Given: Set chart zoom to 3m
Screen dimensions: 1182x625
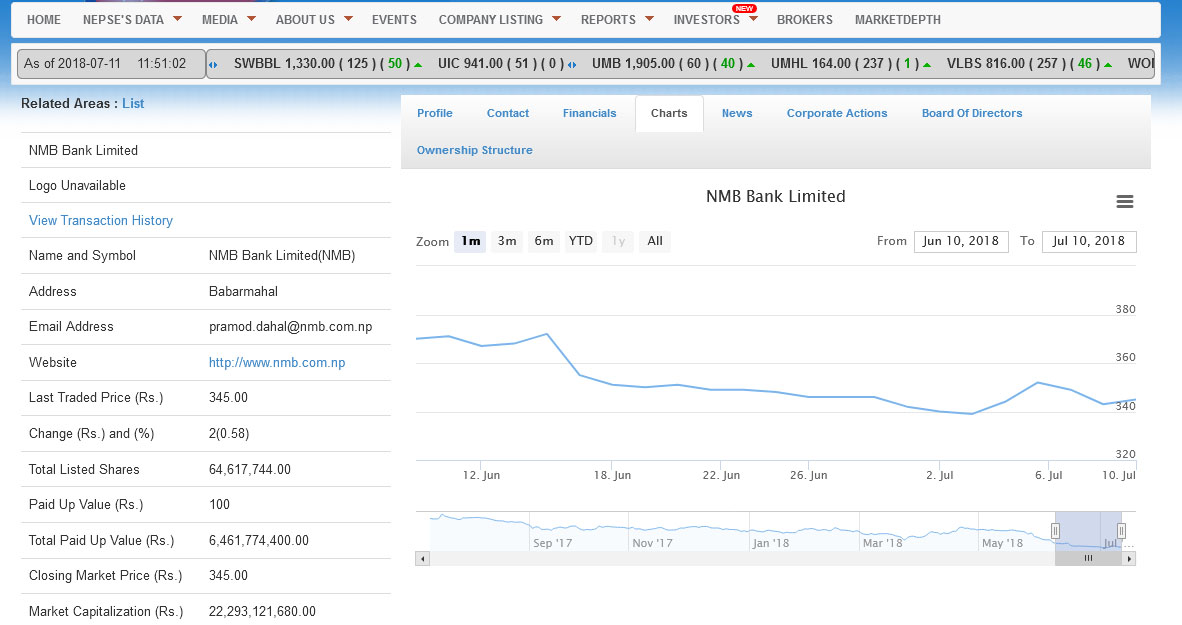Looking at the screenshot, I should pos(507,241).
